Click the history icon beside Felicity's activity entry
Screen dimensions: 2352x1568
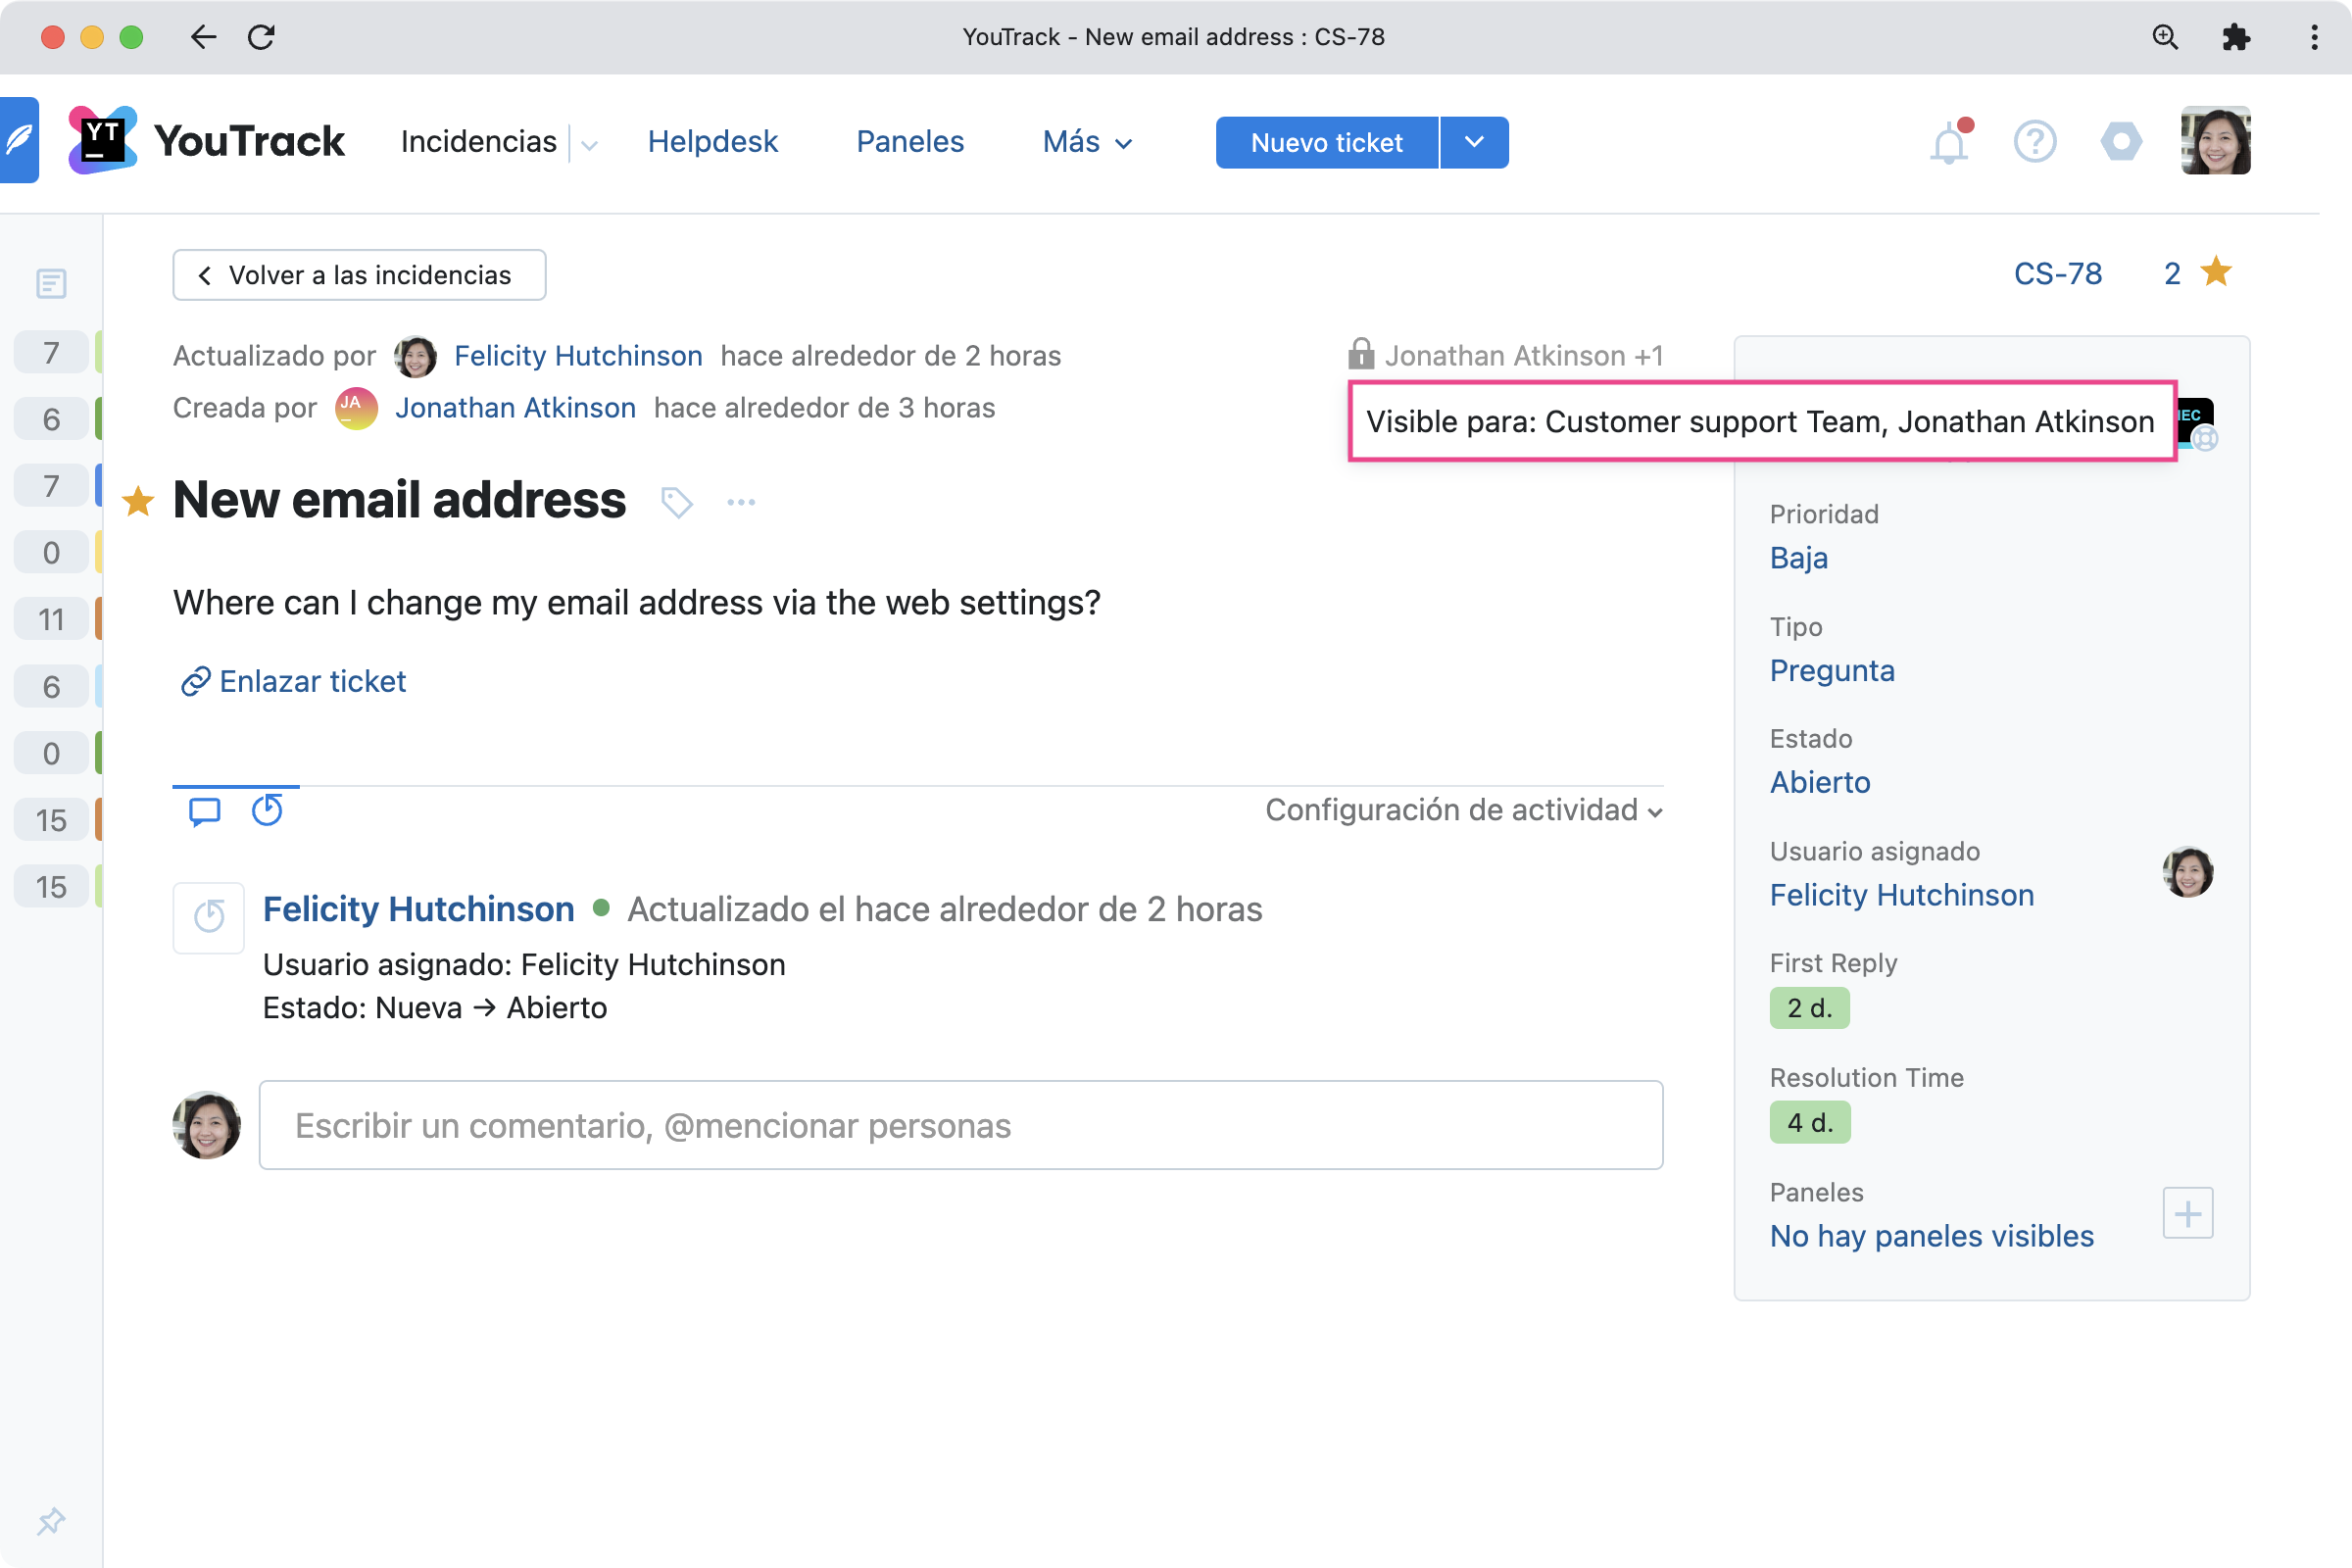[x=209, y=916]
